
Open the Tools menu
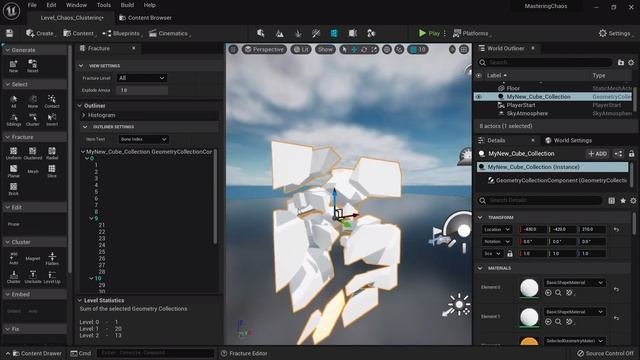point(104,5)
